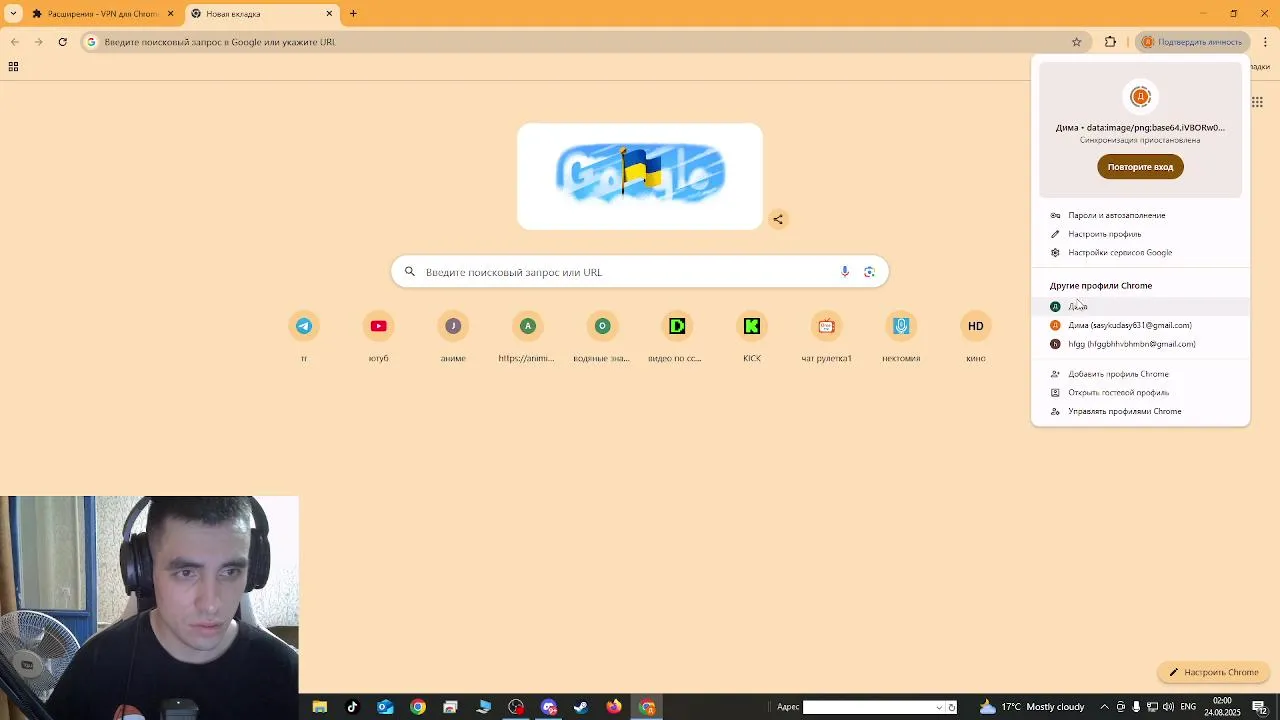Open Steam from the taskbar
The height and width of the screenshot is (720, 1280).
coord(581,707)
